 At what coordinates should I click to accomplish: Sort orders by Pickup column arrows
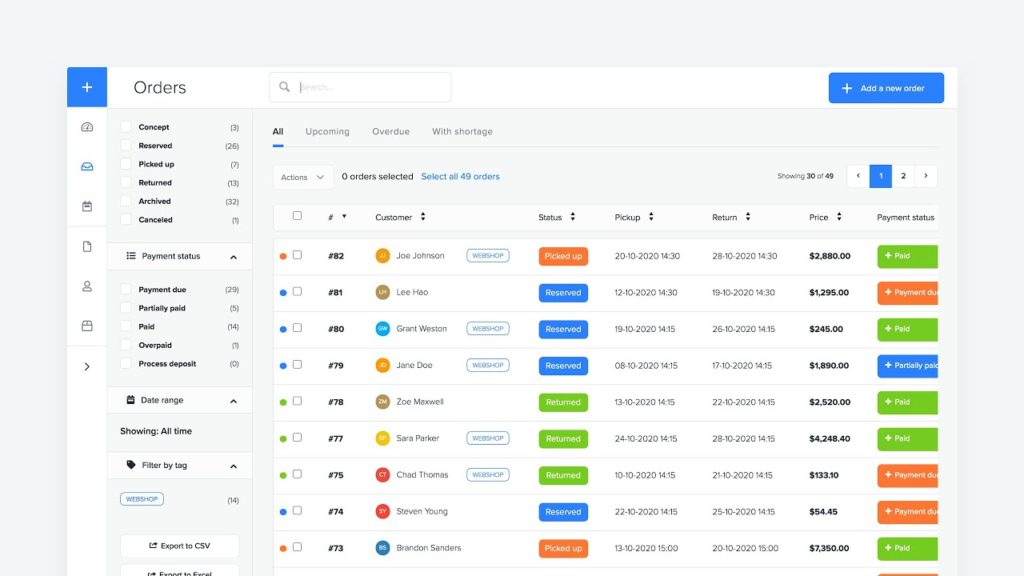[x=650, y=217]
